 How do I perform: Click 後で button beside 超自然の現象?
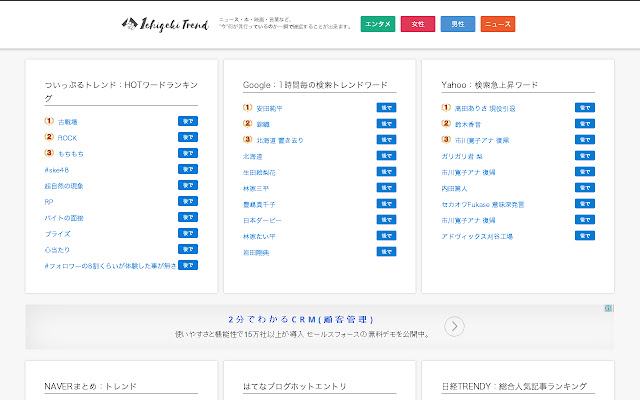point(188,185)
